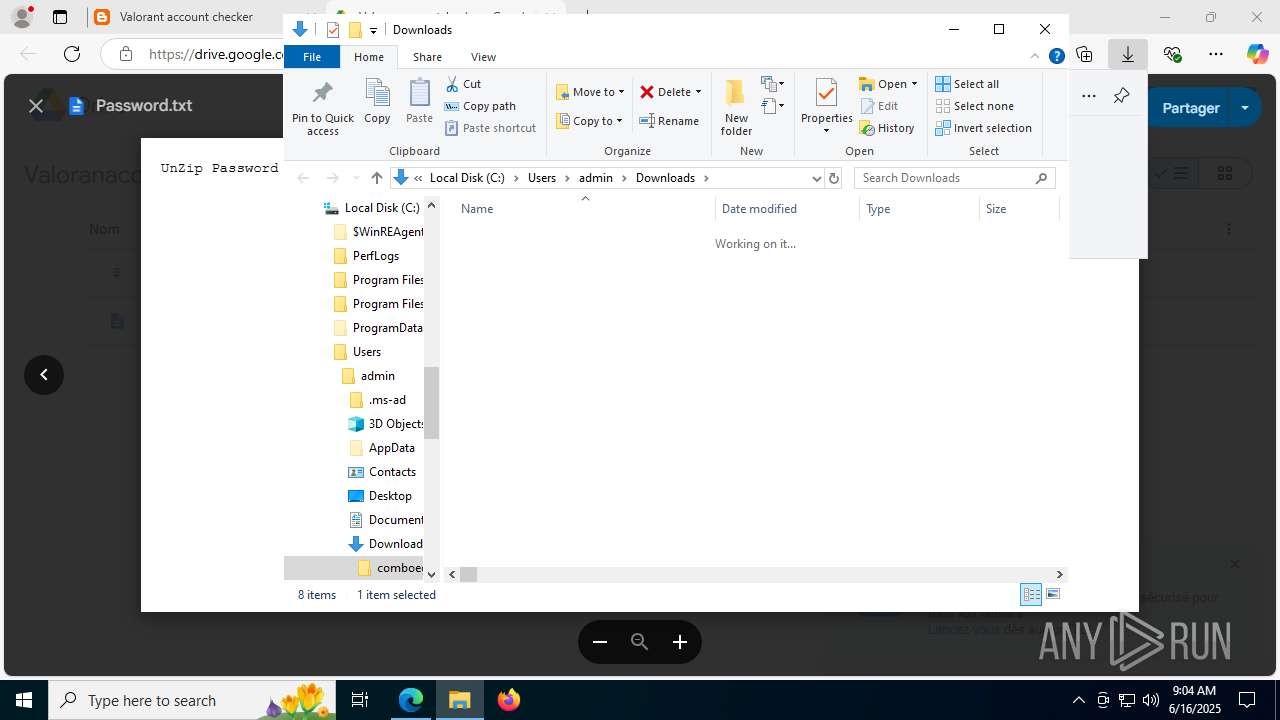Copy path of the selected item
Viewport: 1280px width, 720px height.
pos(480,106)
